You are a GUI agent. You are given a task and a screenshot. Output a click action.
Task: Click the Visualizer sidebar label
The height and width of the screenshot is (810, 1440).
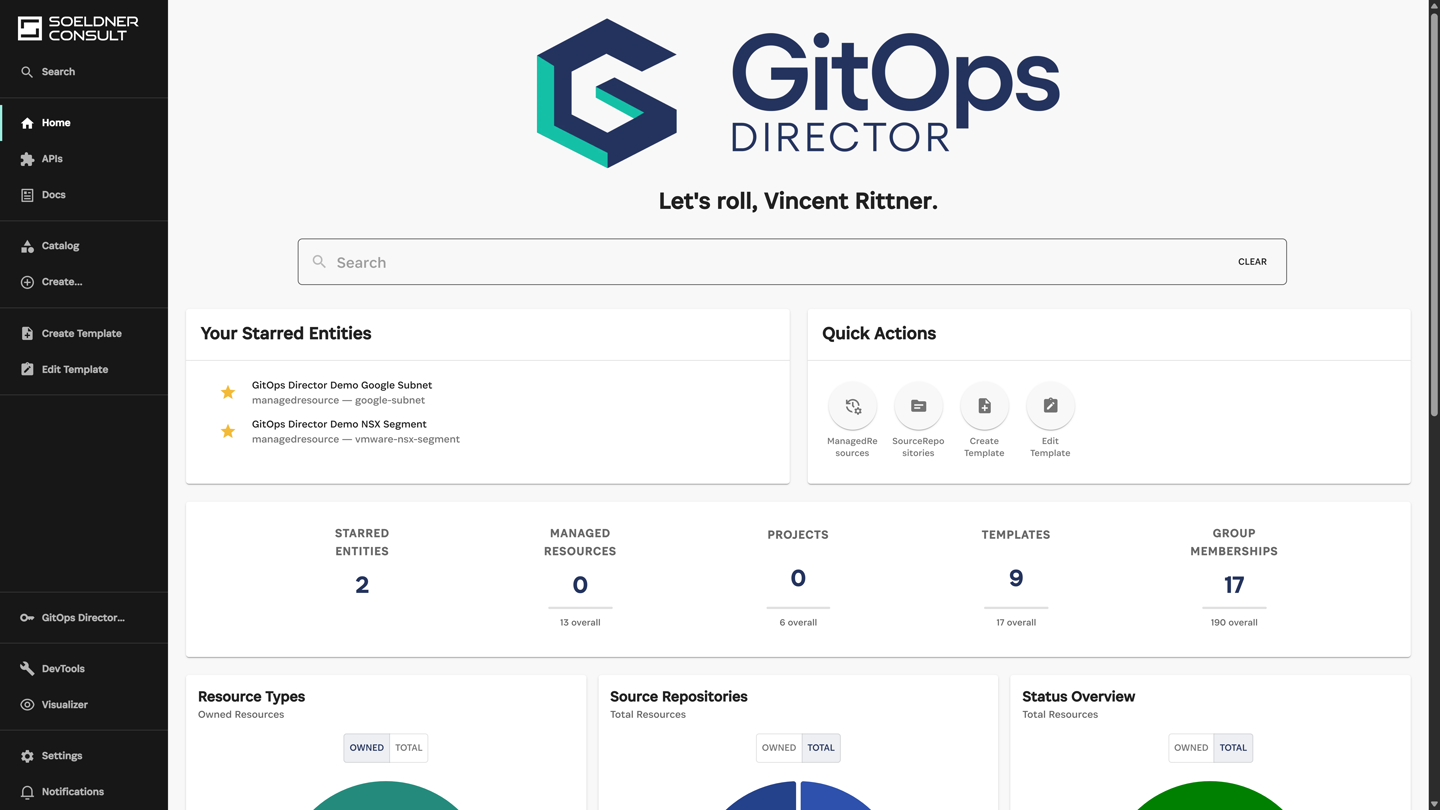click(x=65, y=705)
